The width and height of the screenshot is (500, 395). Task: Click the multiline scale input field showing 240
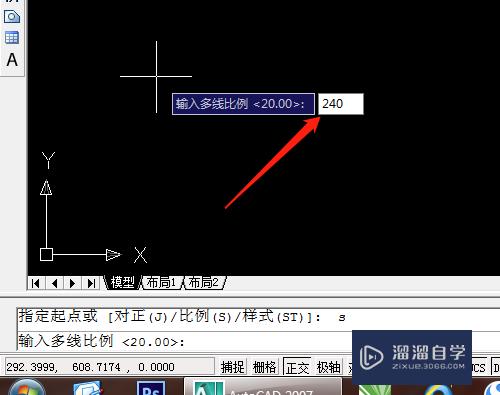point(341,104)
